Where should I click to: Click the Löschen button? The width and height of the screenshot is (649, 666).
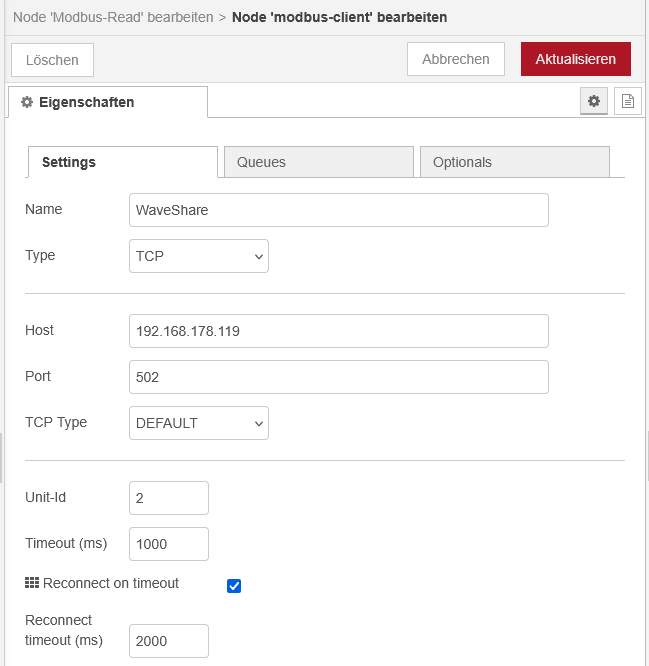[52, 60]
